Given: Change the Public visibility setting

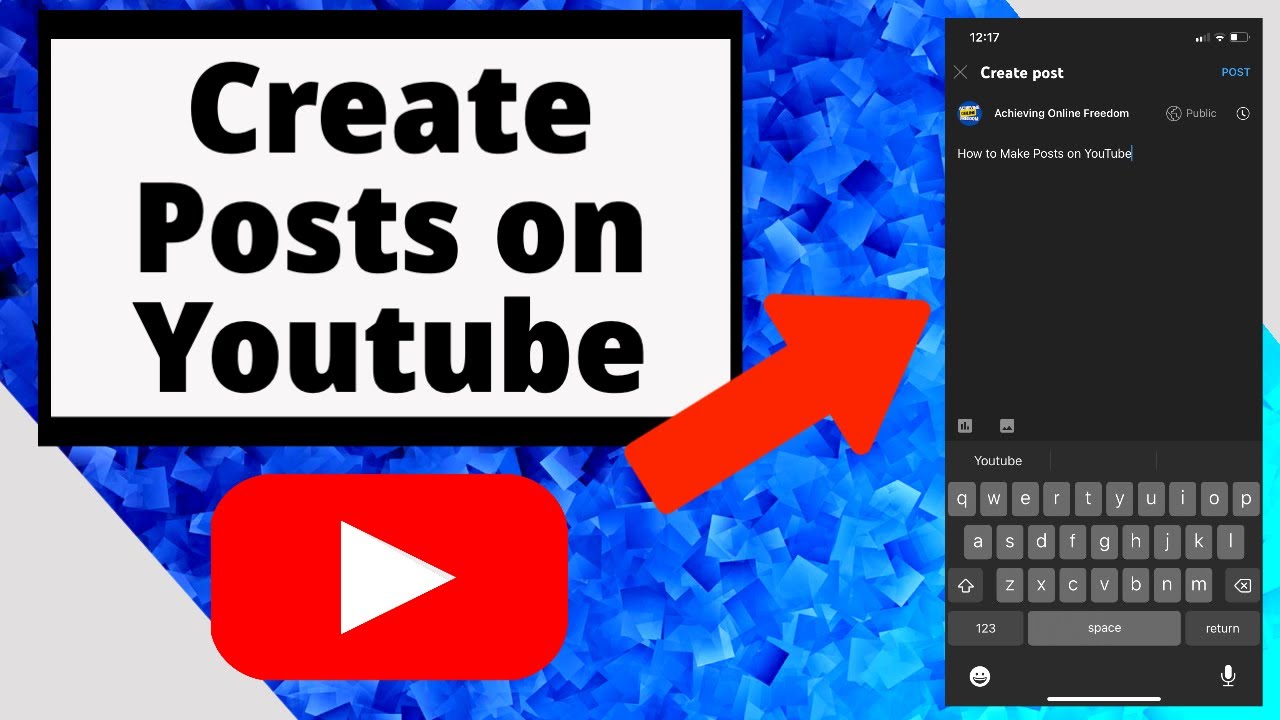Looking at the screenshot, I should click(1191, 114).
